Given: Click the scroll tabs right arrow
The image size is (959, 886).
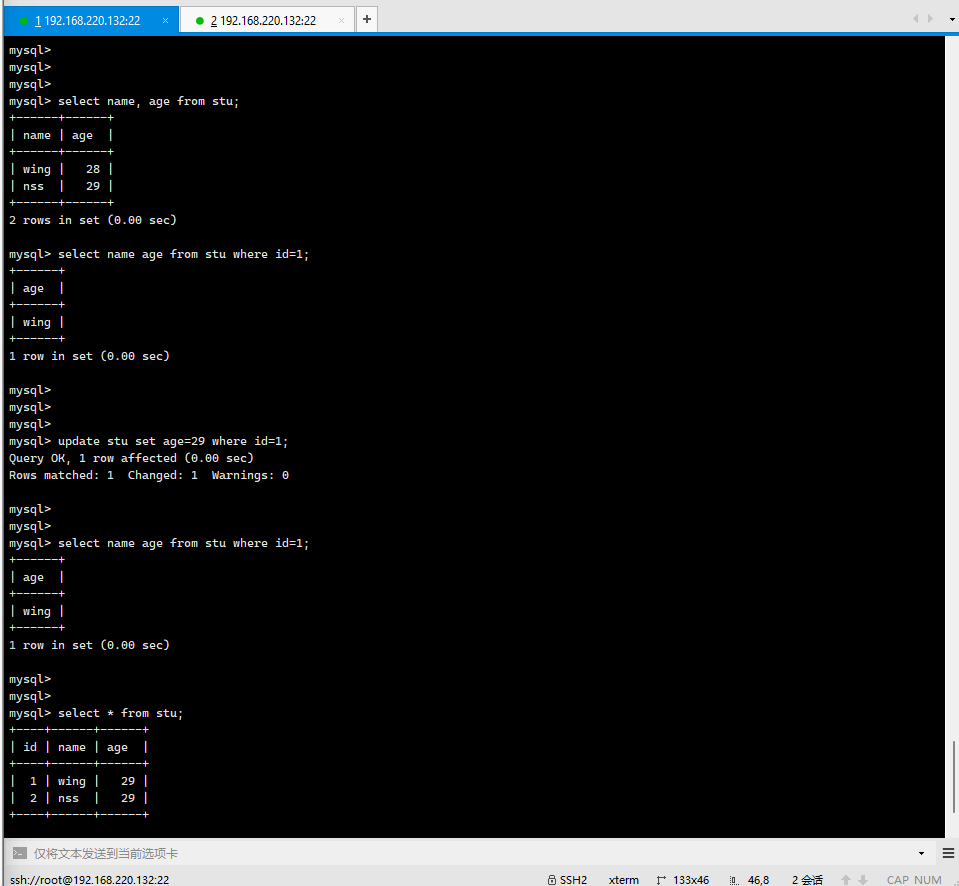Looking at the screenshot, I should 930,19.
